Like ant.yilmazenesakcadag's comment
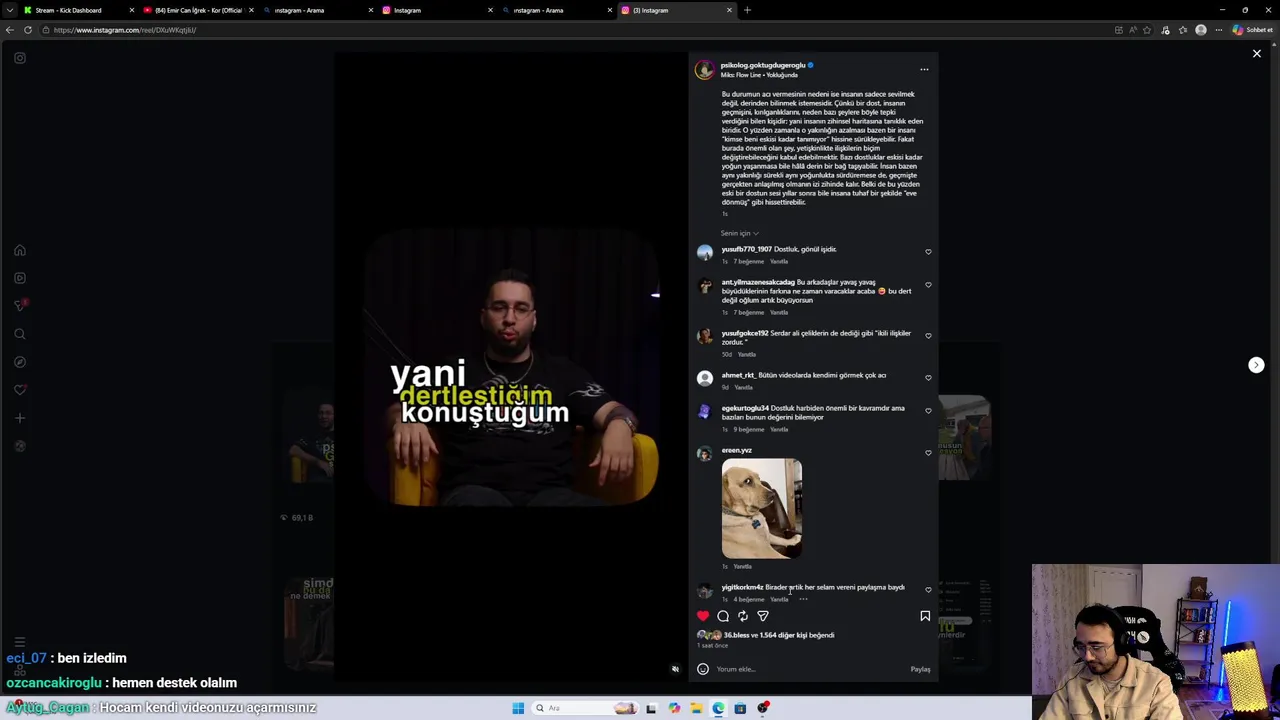1280x720 pixels. (x=928, y=285)
